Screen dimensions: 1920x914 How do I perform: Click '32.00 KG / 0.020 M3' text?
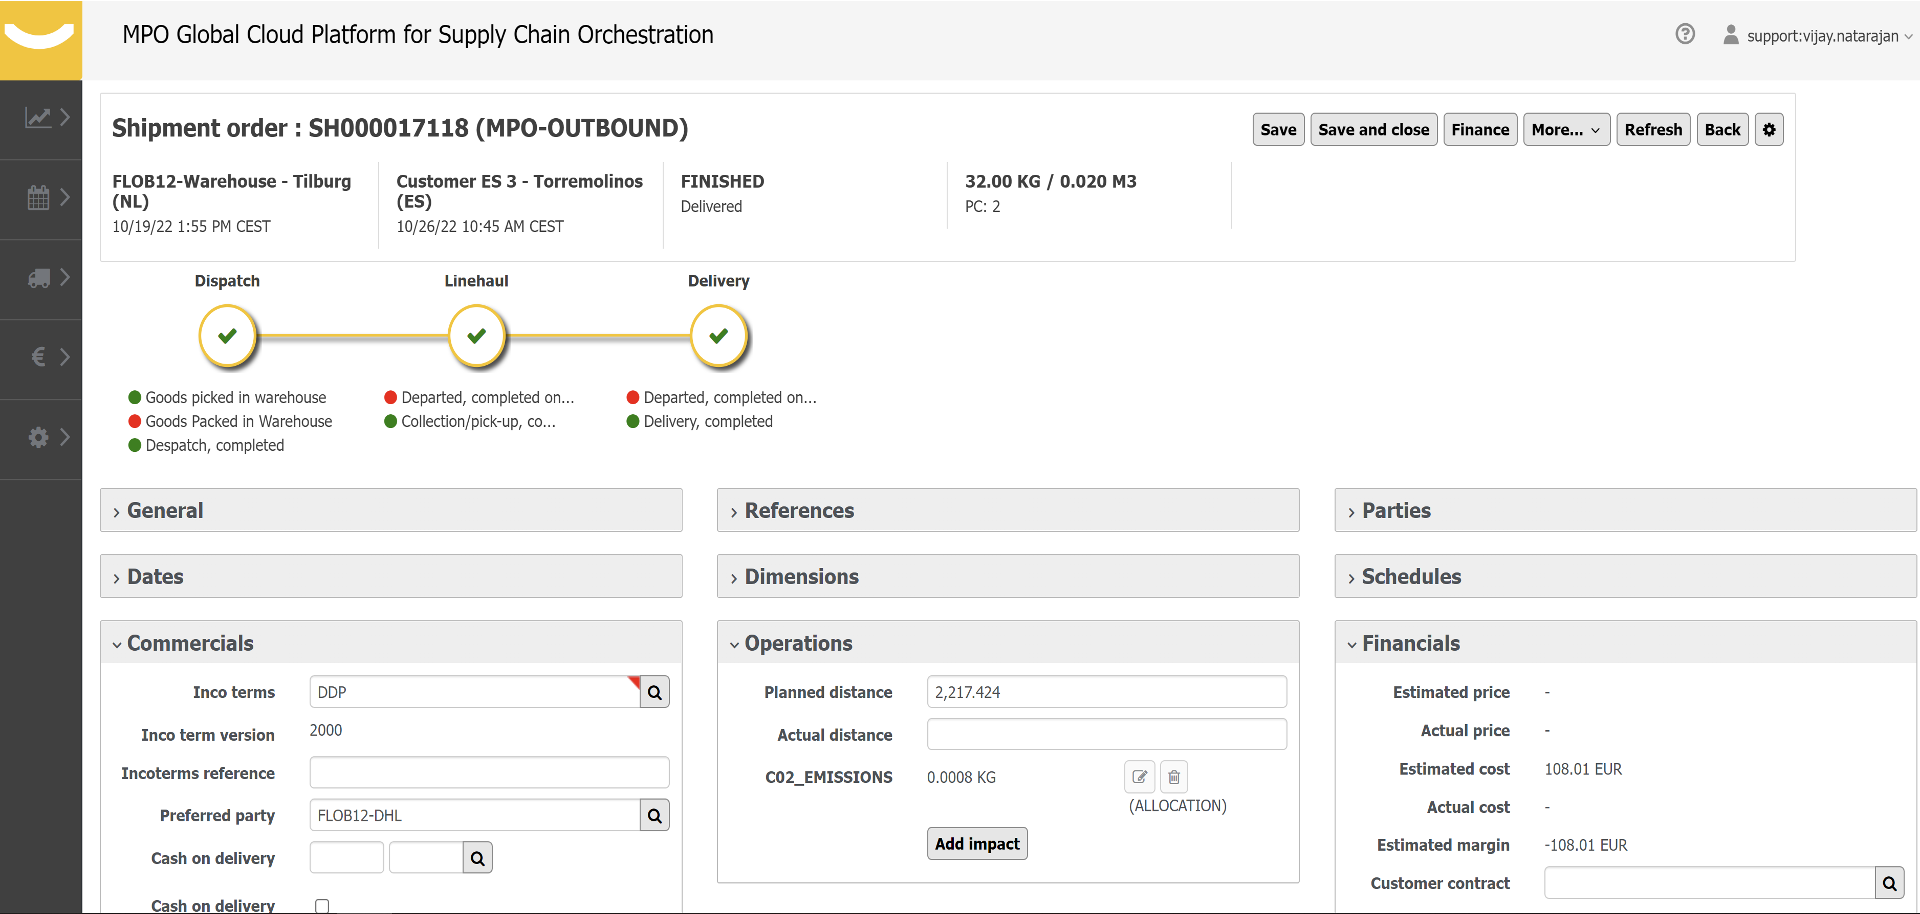pyautogui.click(x=1050, y=181)
